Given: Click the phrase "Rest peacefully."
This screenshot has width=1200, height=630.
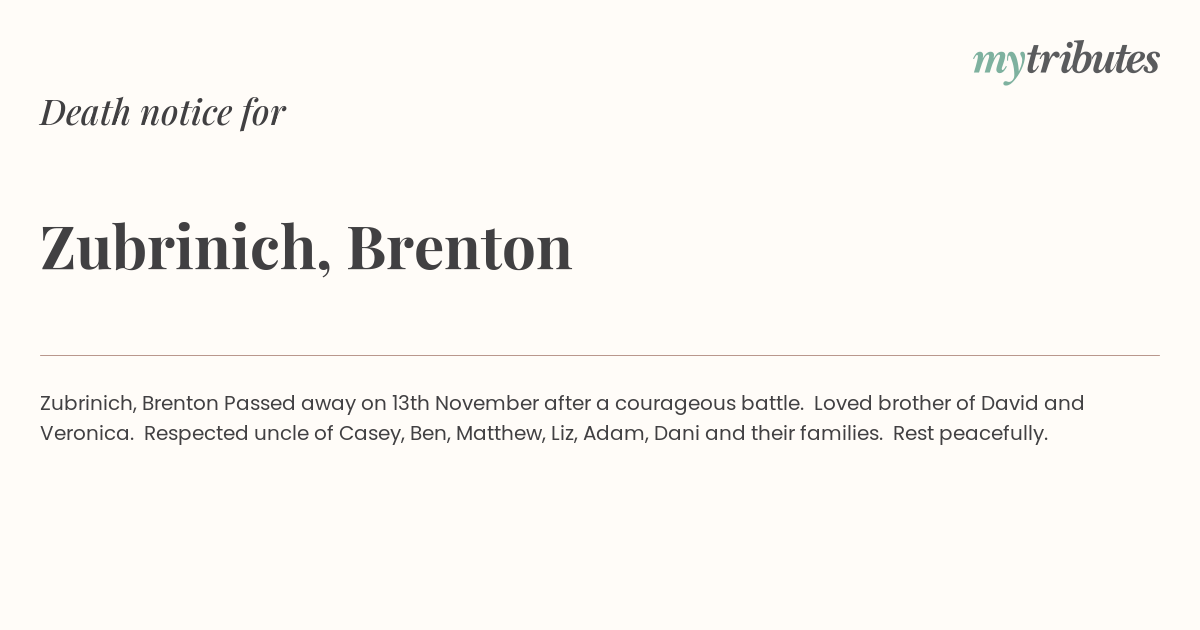Looking at the screenshot, I should [x=970, y=434].
